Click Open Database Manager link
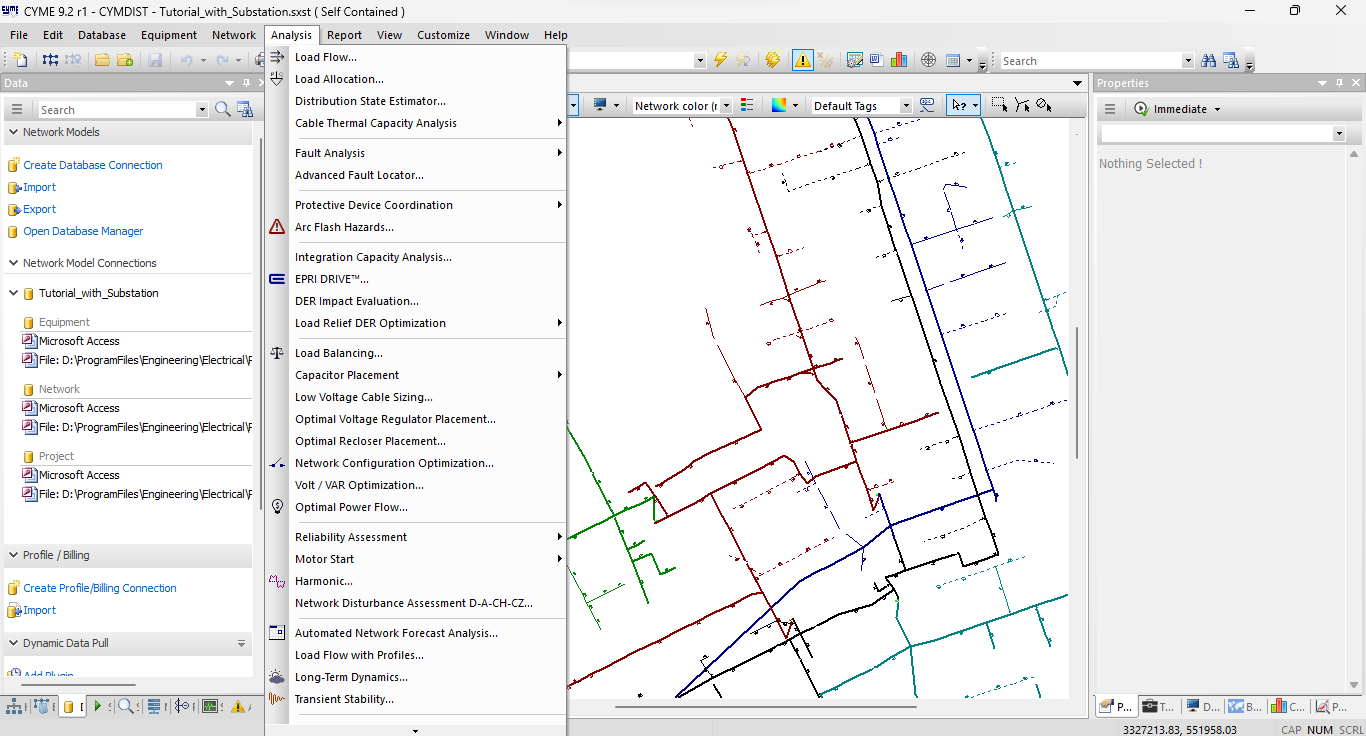1366x736 pixels. point(83,231)
